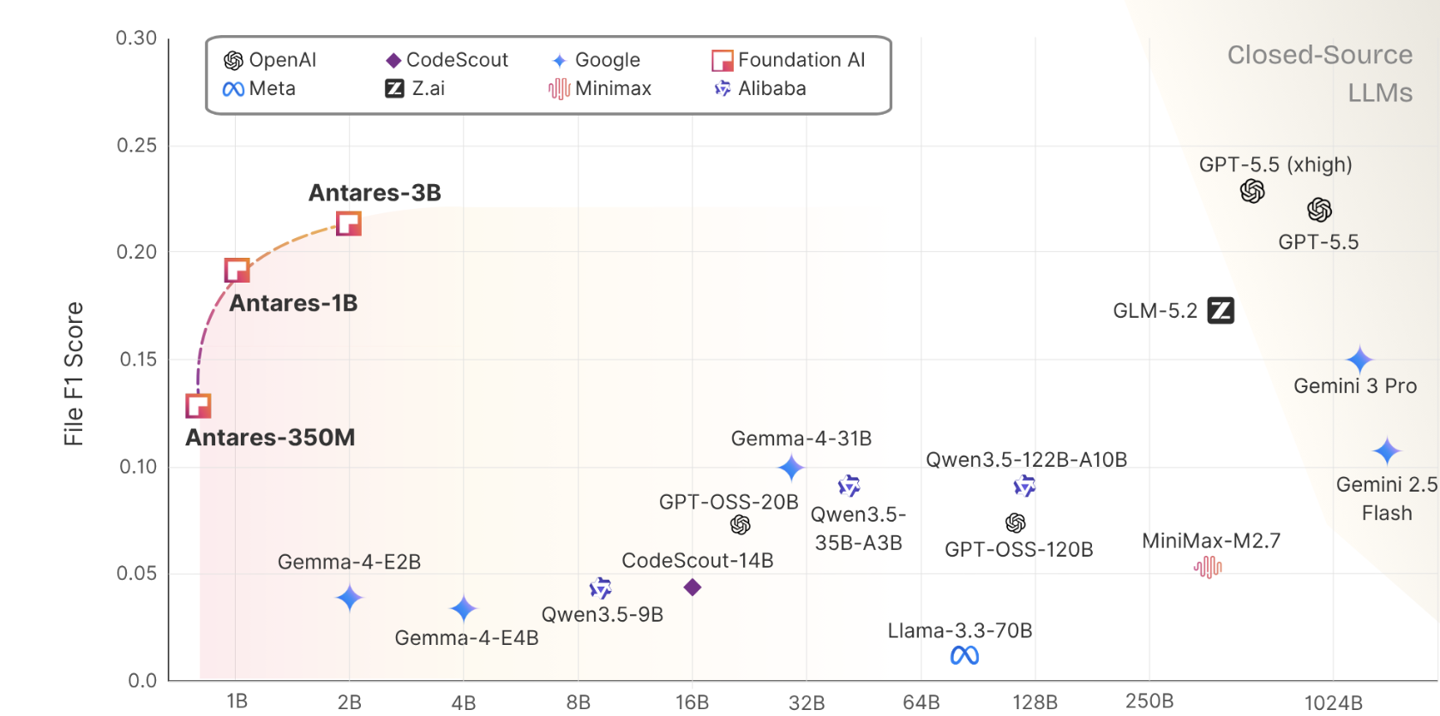1440x716 pixels.
Task: Click the Gemma-4-E2B star marker
Action: tap(349, 598)
